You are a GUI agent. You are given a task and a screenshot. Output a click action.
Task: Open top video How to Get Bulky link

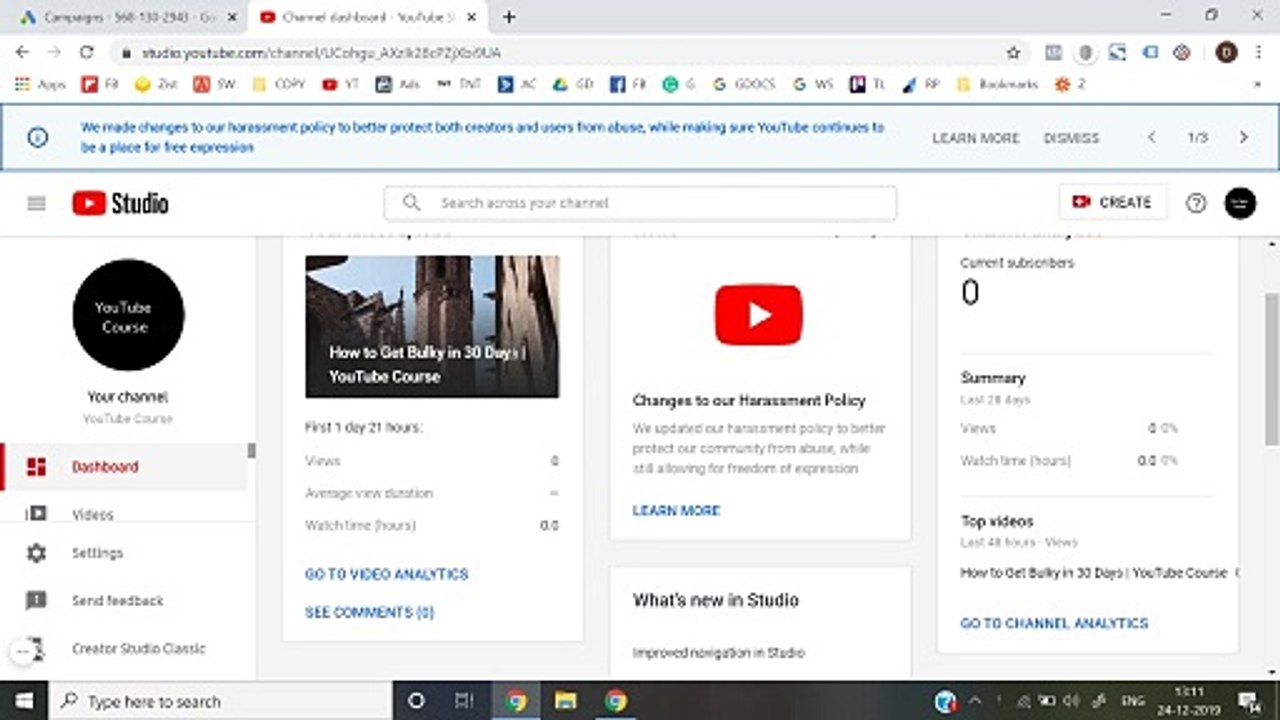click(1093, 573)
